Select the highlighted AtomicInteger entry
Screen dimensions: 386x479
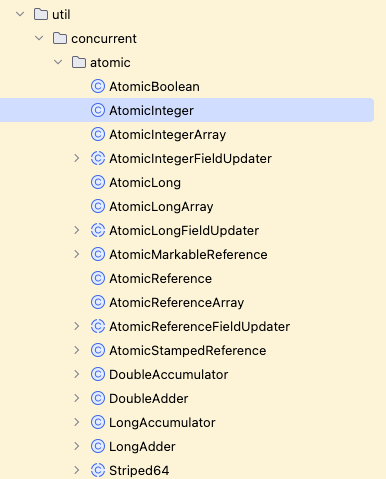(187, 110)
